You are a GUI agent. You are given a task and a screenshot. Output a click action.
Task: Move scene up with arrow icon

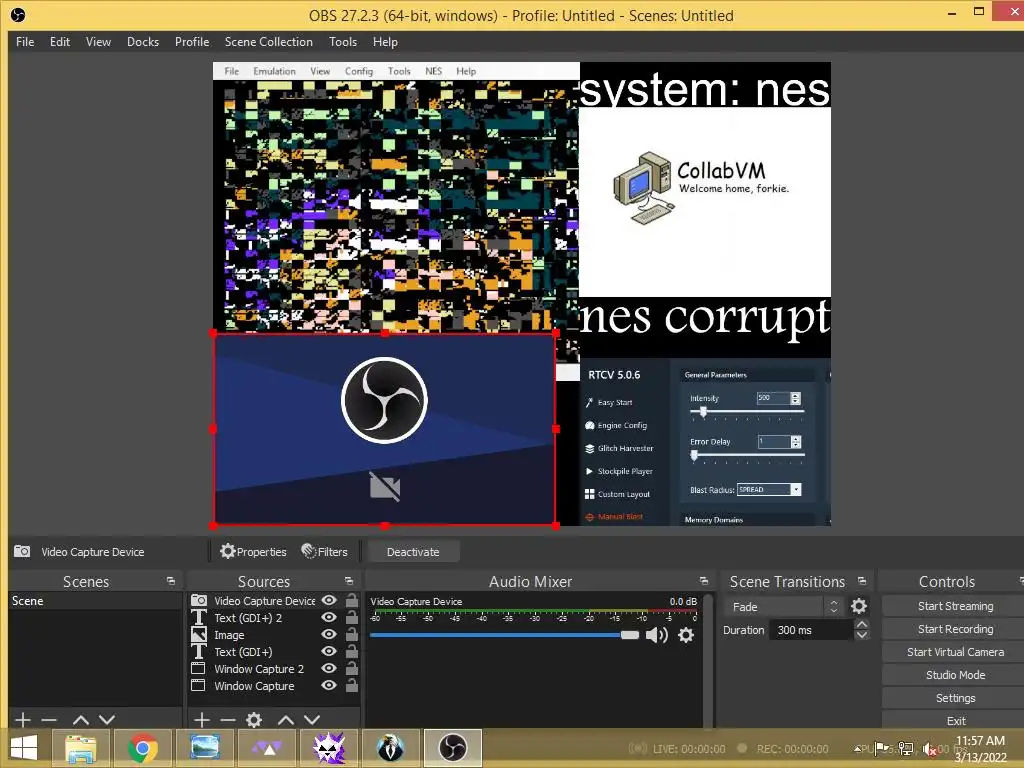pos(81,720)
